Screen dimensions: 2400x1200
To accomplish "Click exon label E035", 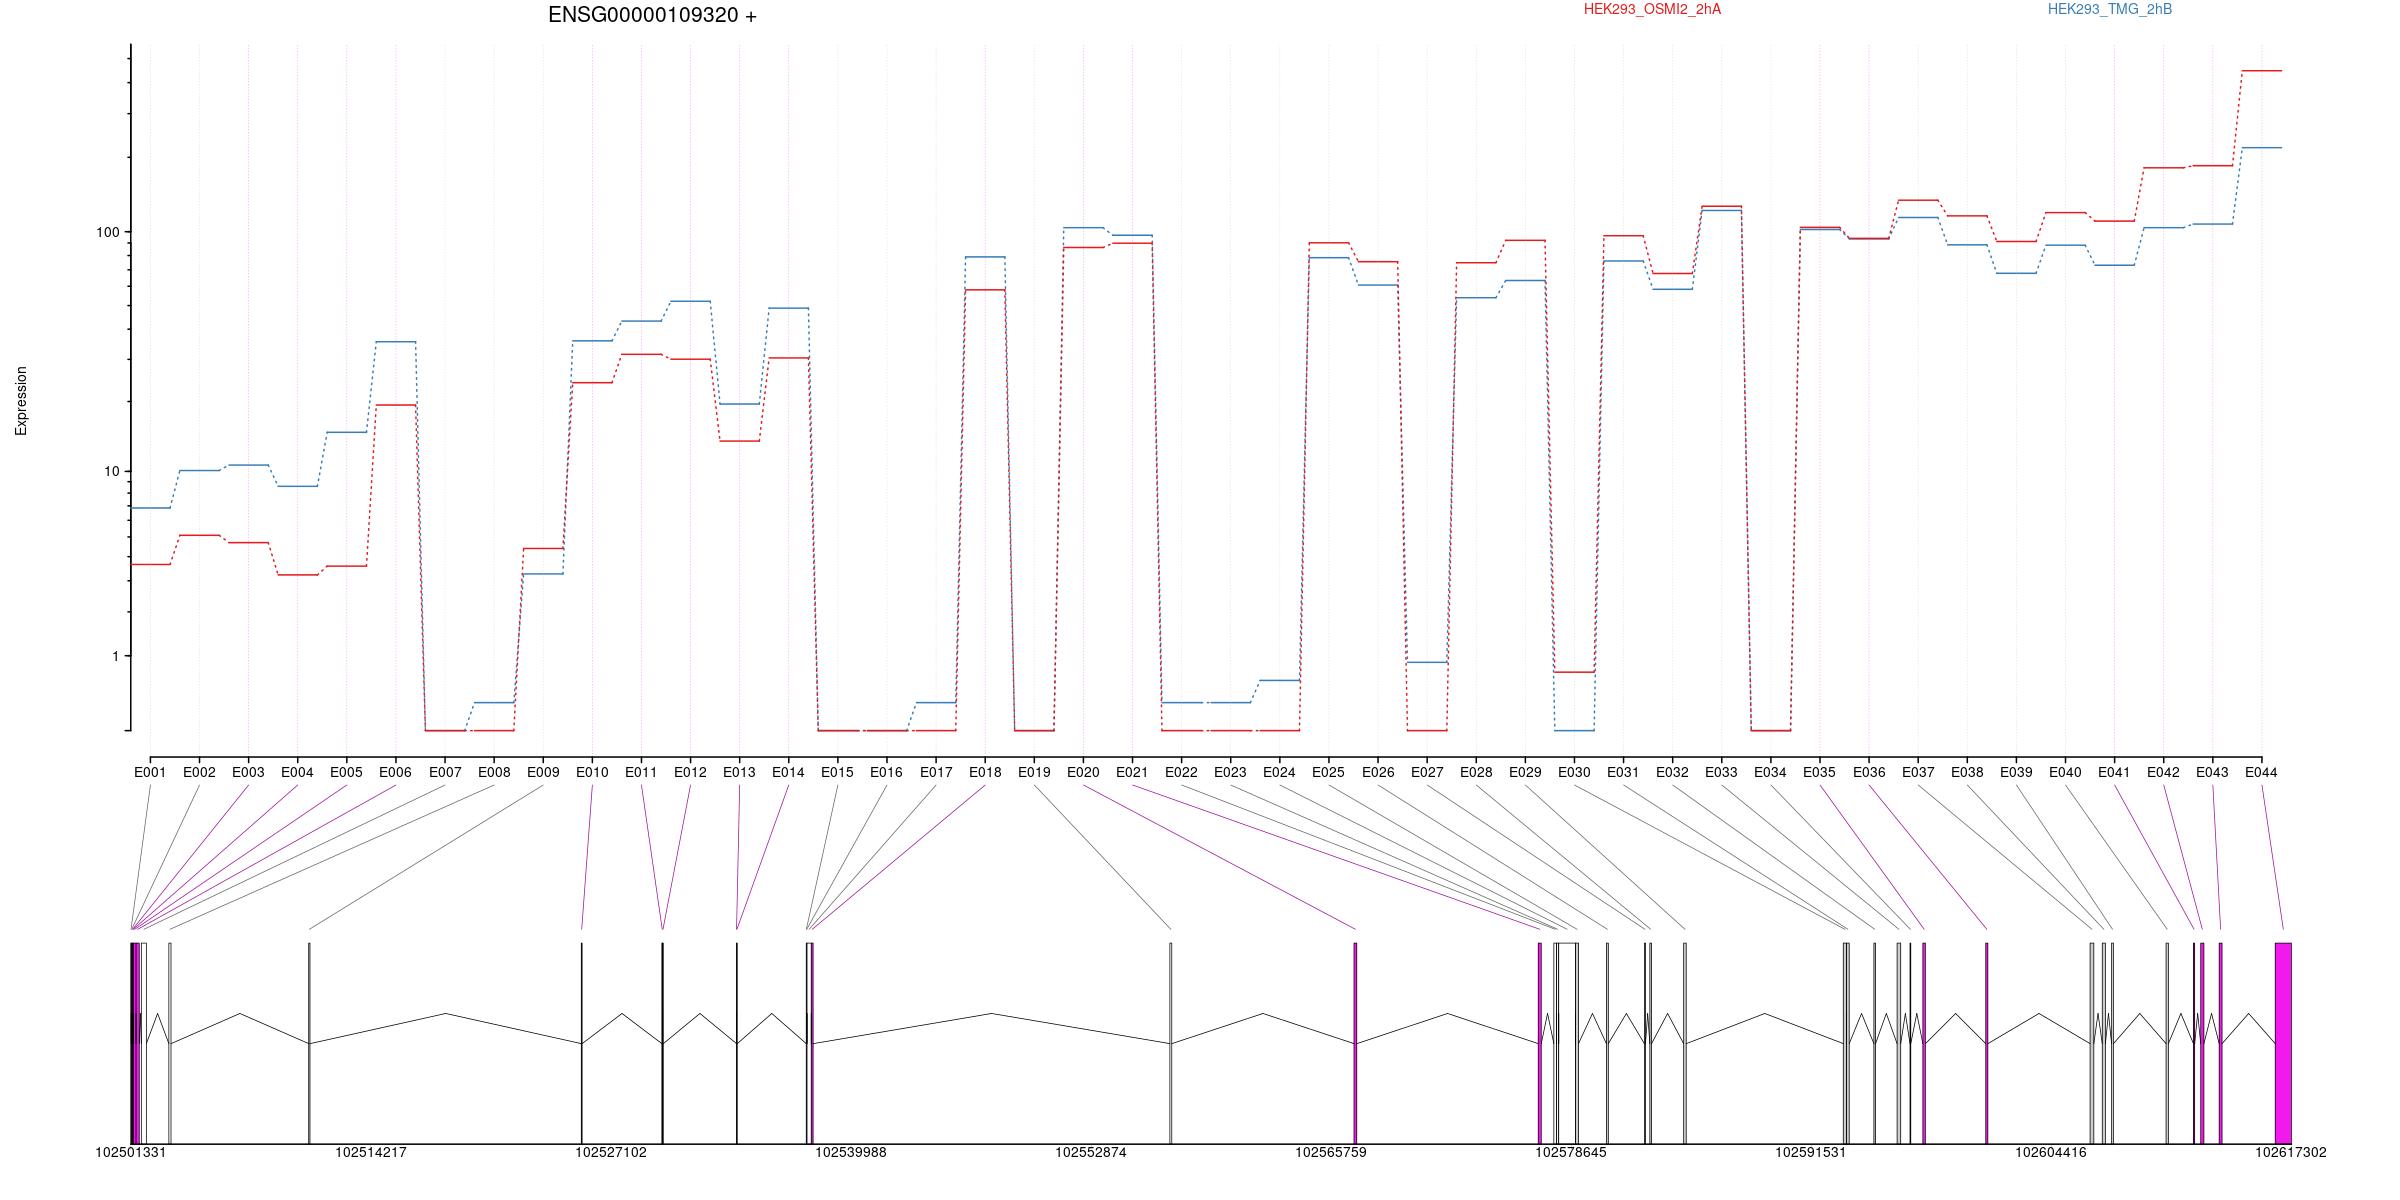I will coord(1819,772).
